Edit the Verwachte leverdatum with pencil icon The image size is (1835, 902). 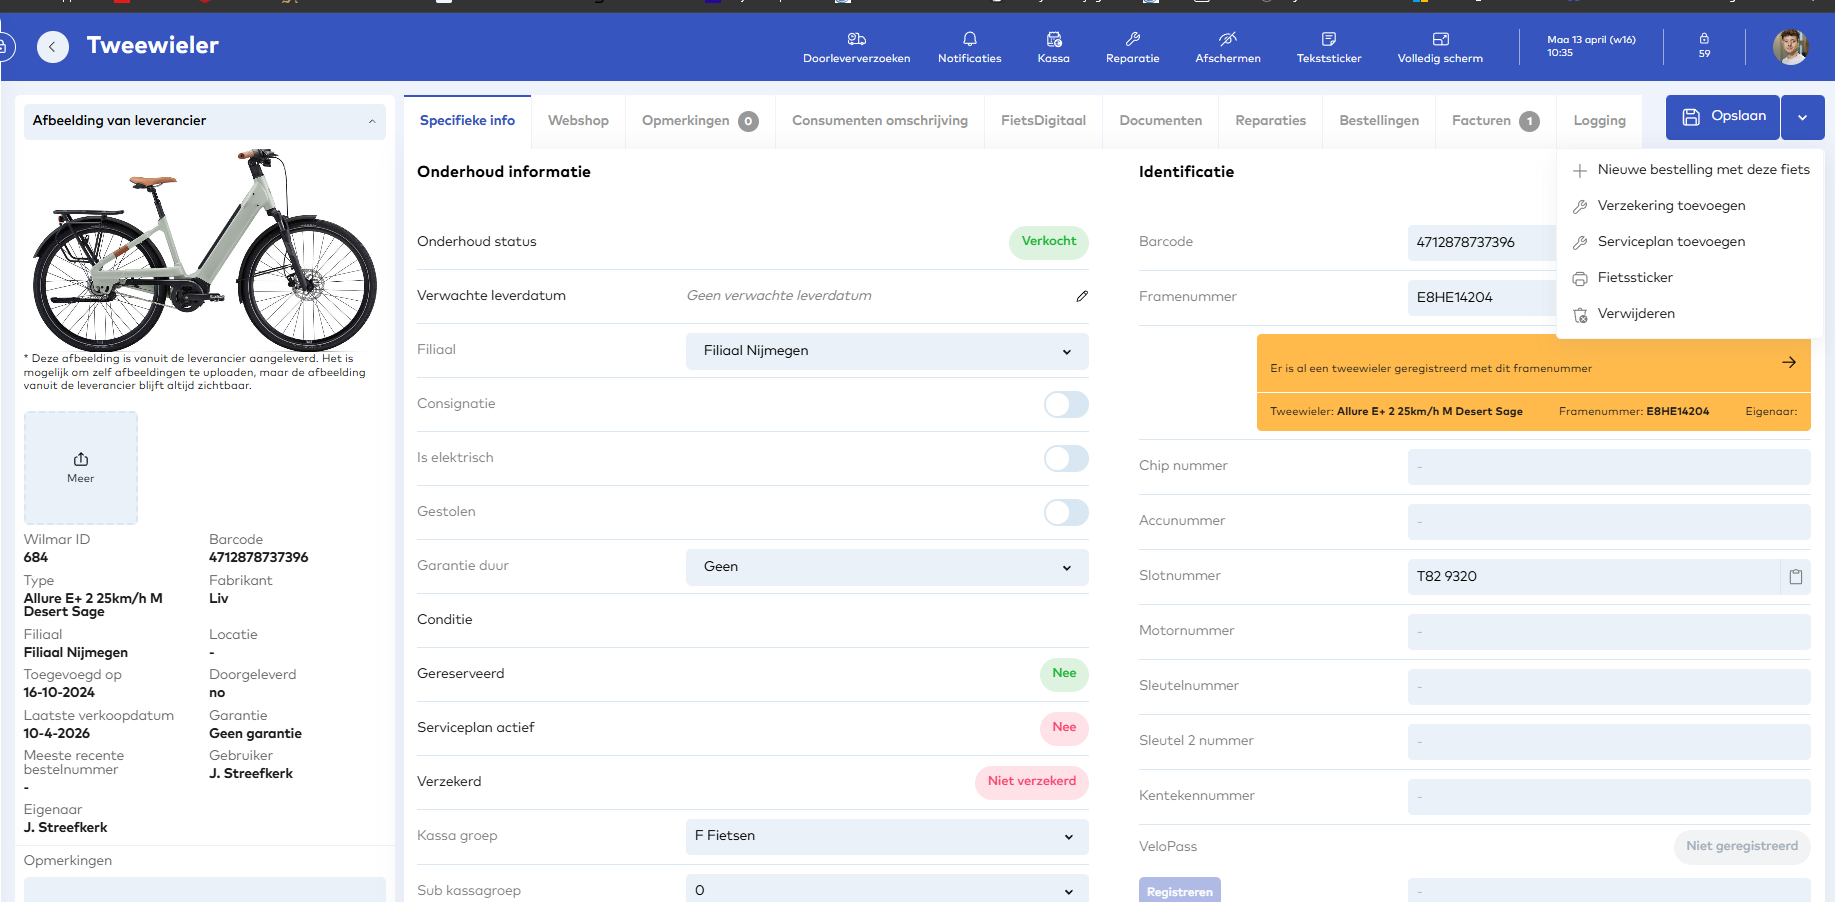coord(1081,296)
